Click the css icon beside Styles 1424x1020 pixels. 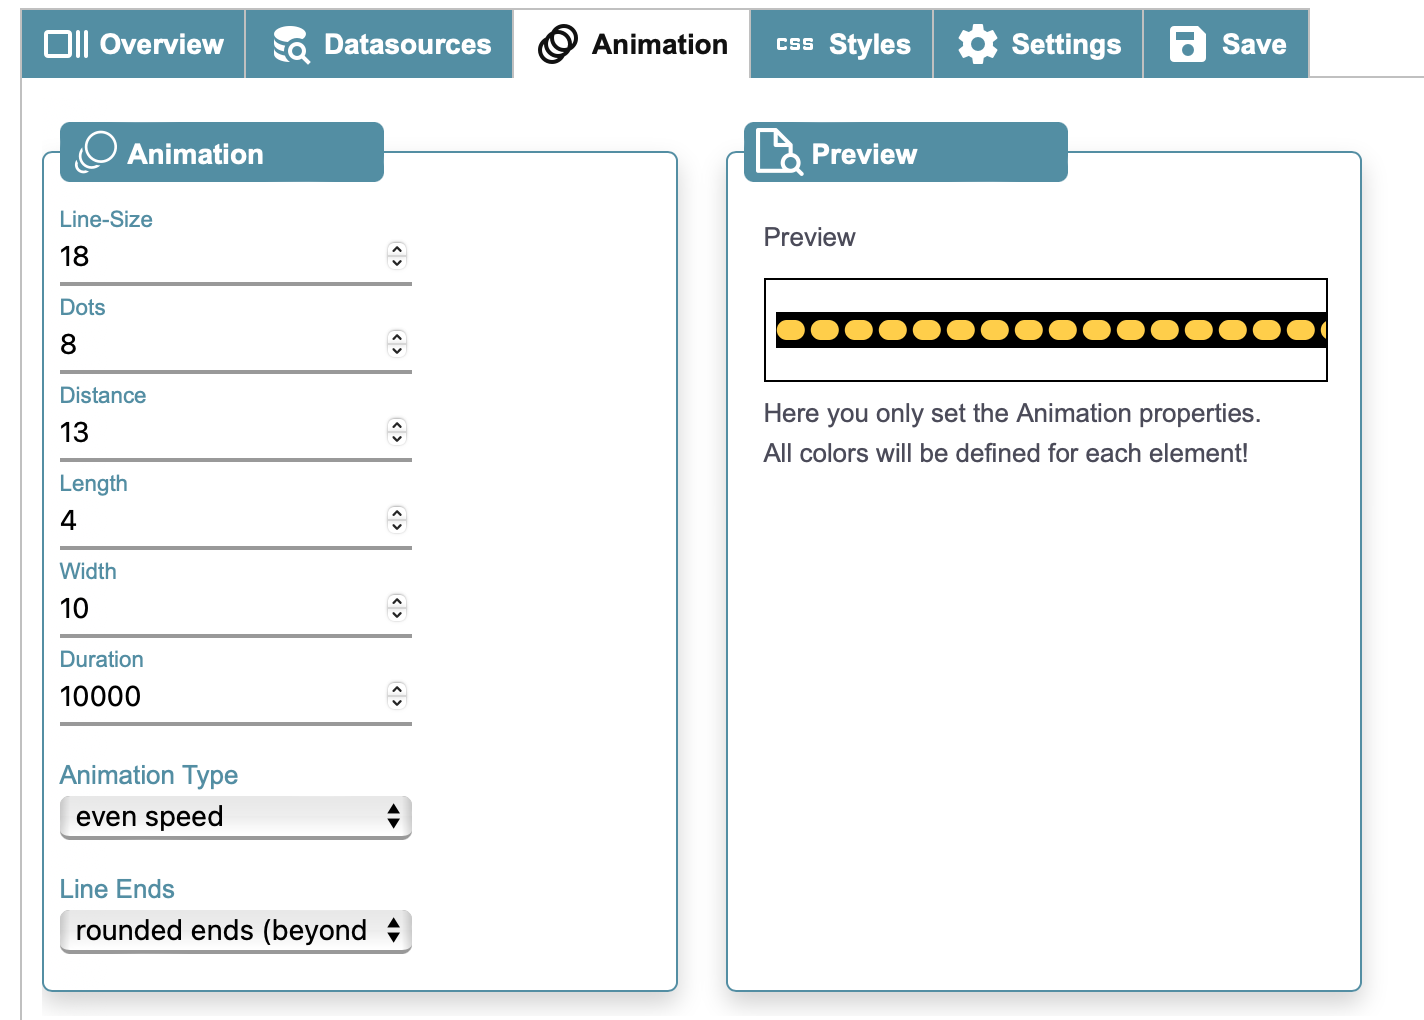[795, 44]
